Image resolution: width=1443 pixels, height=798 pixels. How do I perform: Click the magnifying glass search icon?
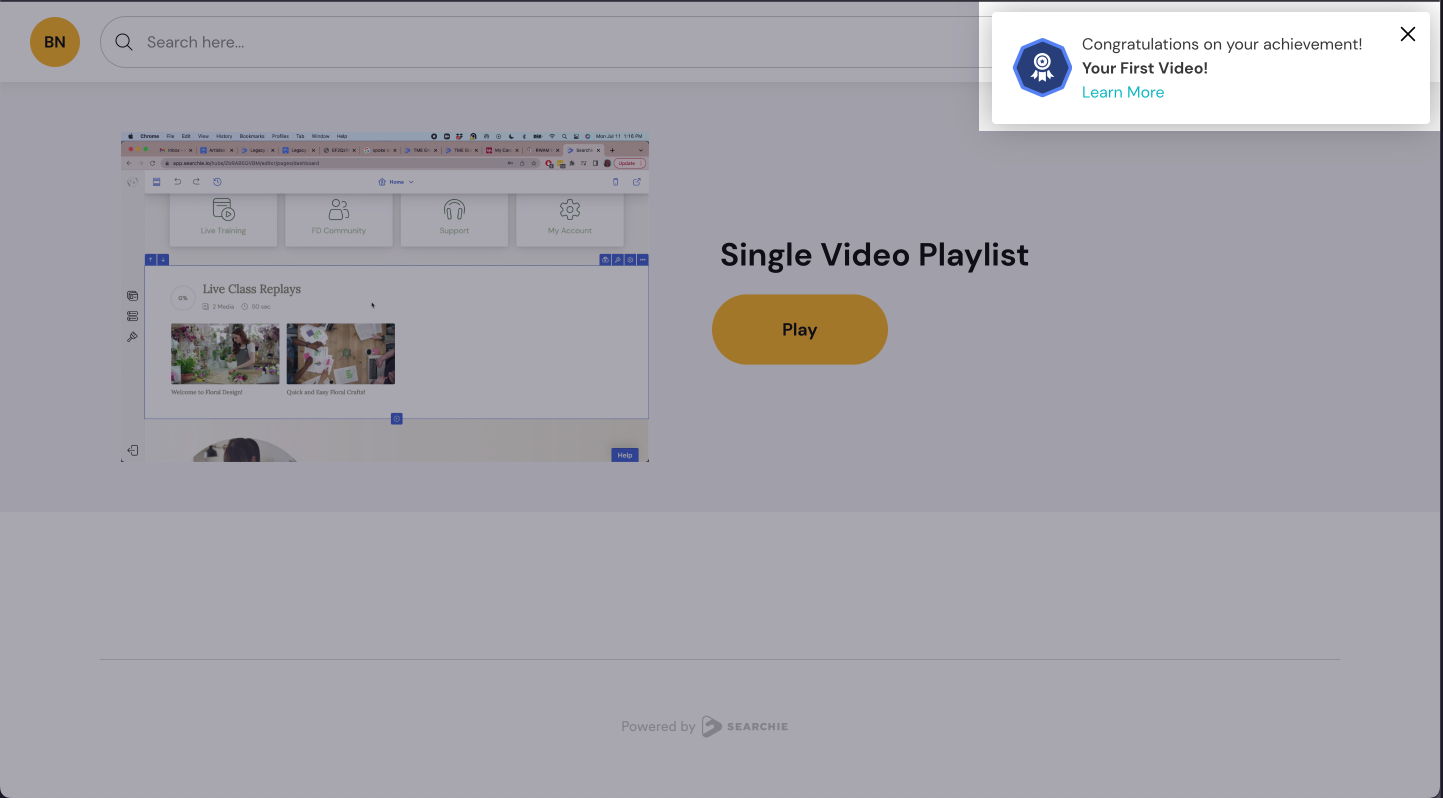coord(124,42)
